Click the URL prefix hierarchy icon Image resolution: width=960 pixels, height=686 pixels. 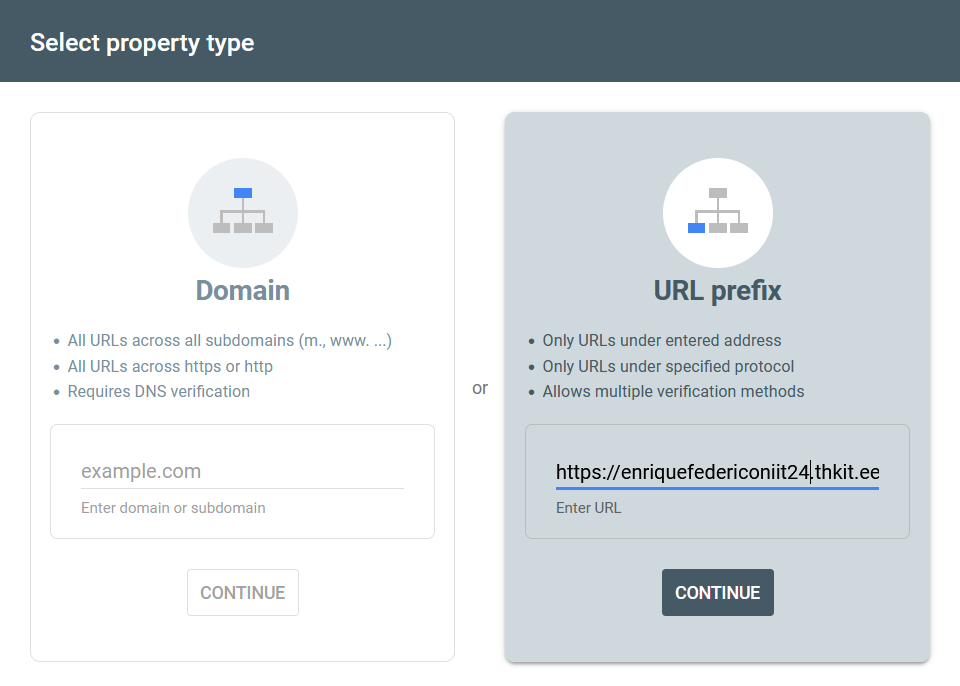717,213
